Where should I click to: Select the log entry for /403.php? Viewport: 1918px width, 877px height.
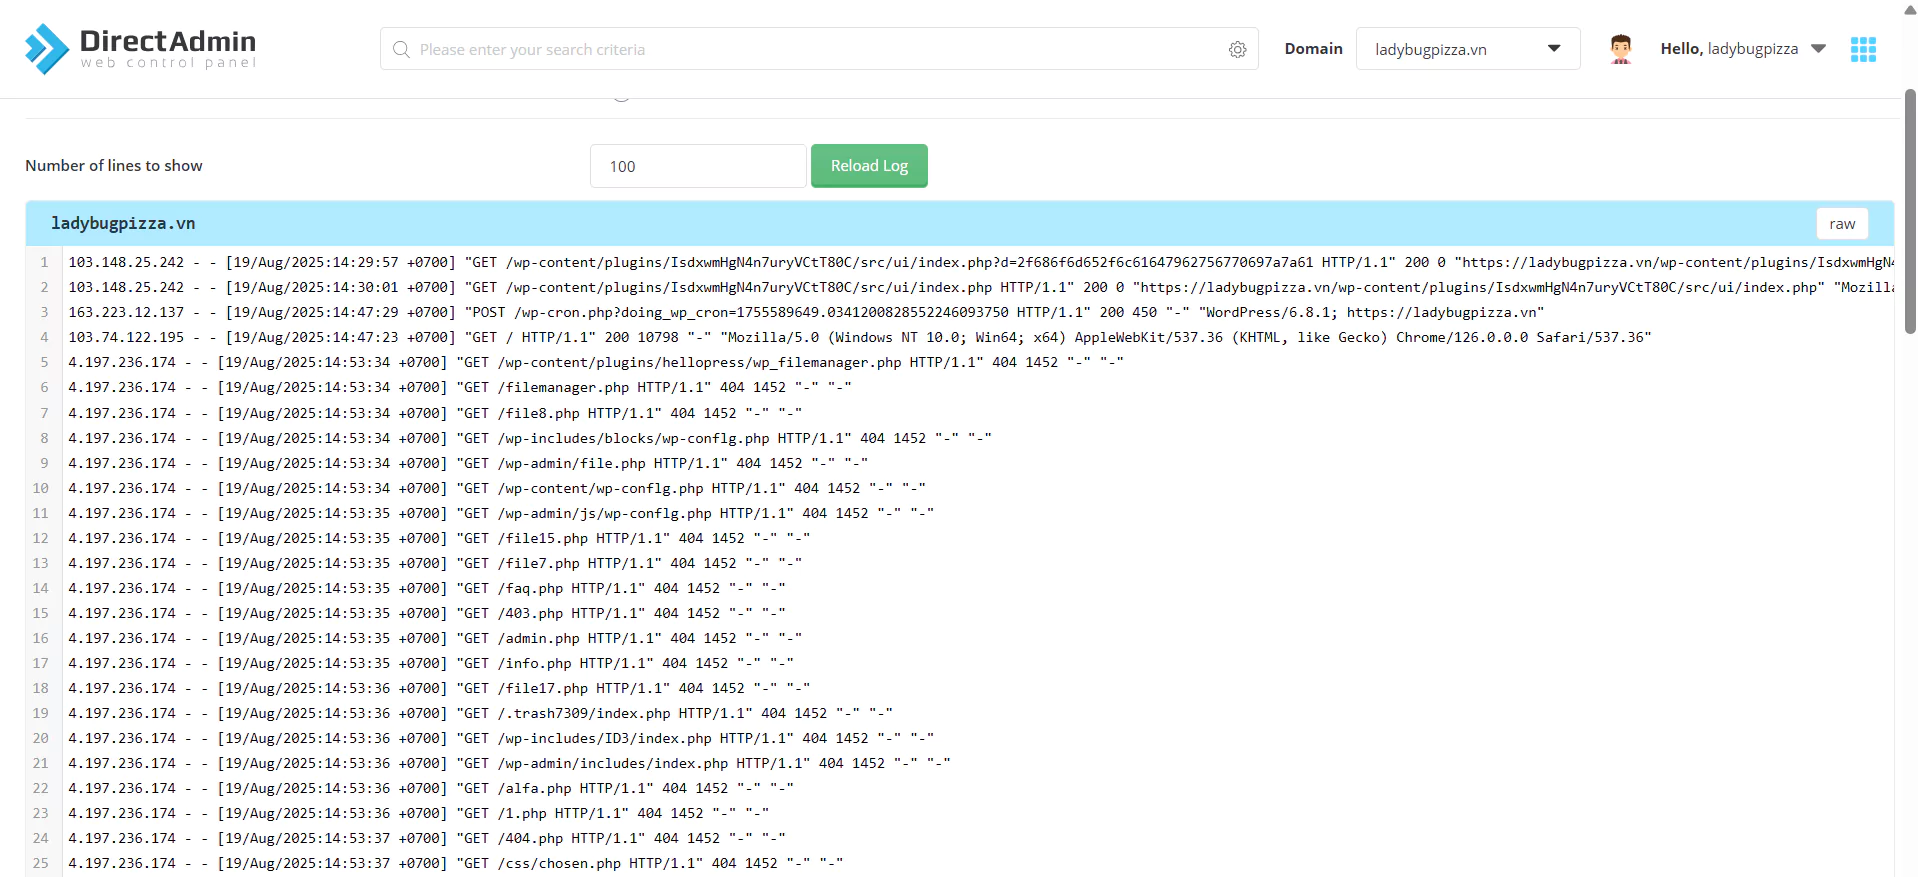[x=427, y=613]
